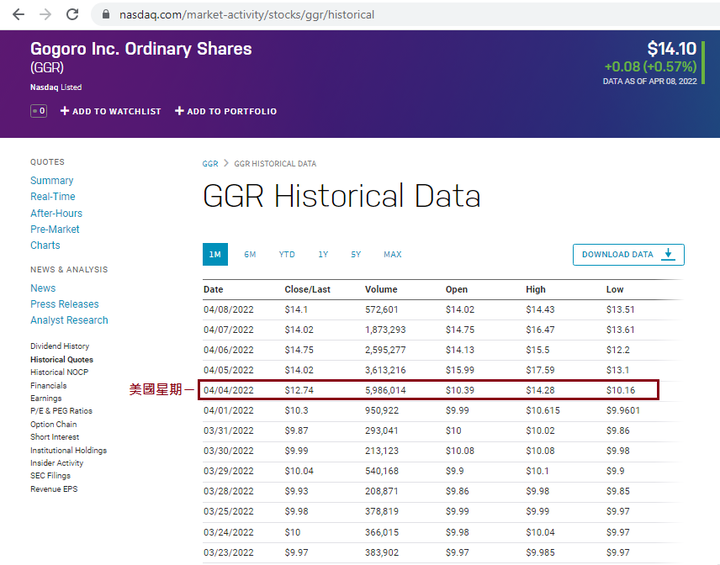Open Option Chain in the sidebar
This screenshot has height=565, width=720.
point(54,424)
